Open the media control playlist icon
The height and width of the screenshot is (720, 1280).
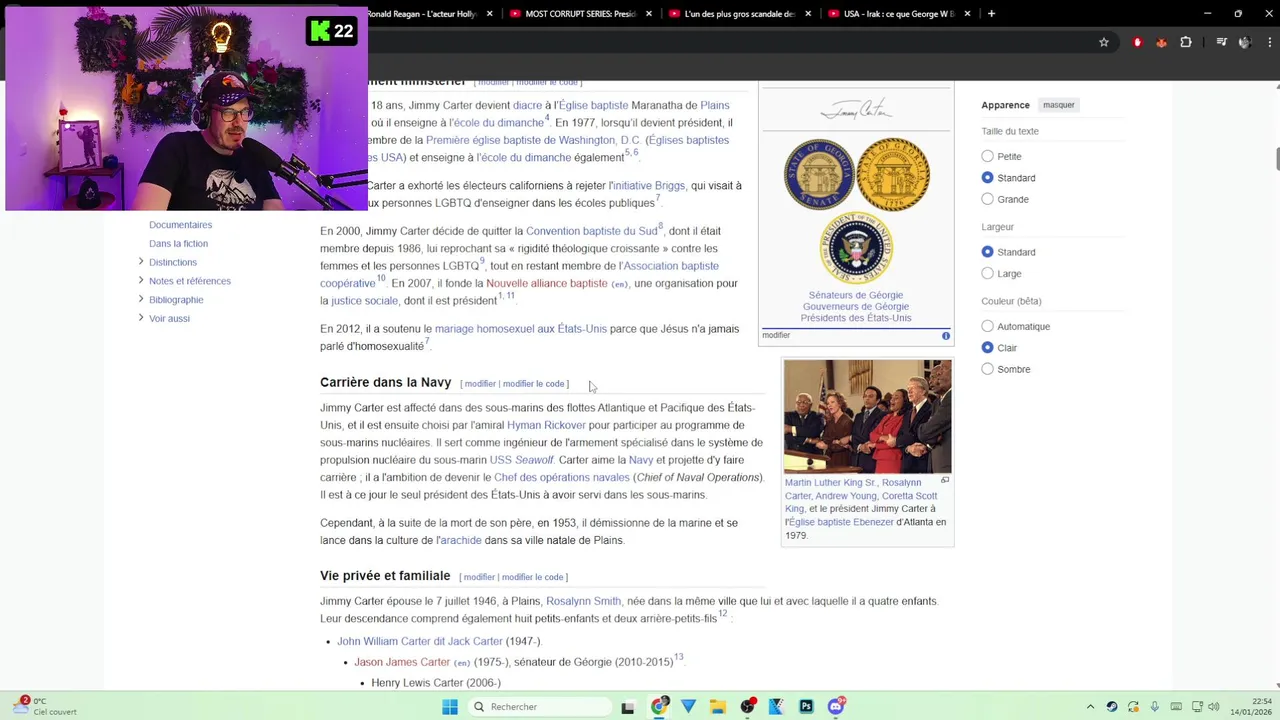point(1221,42)
